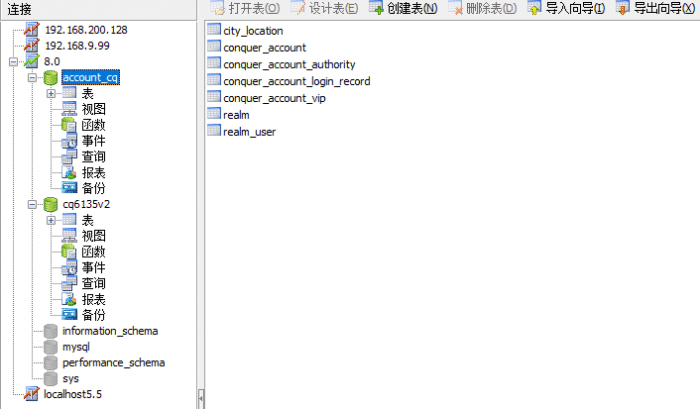Select the 函数 (functions) icon under account_cq
The image size is (700, 409).
(69, 125)
